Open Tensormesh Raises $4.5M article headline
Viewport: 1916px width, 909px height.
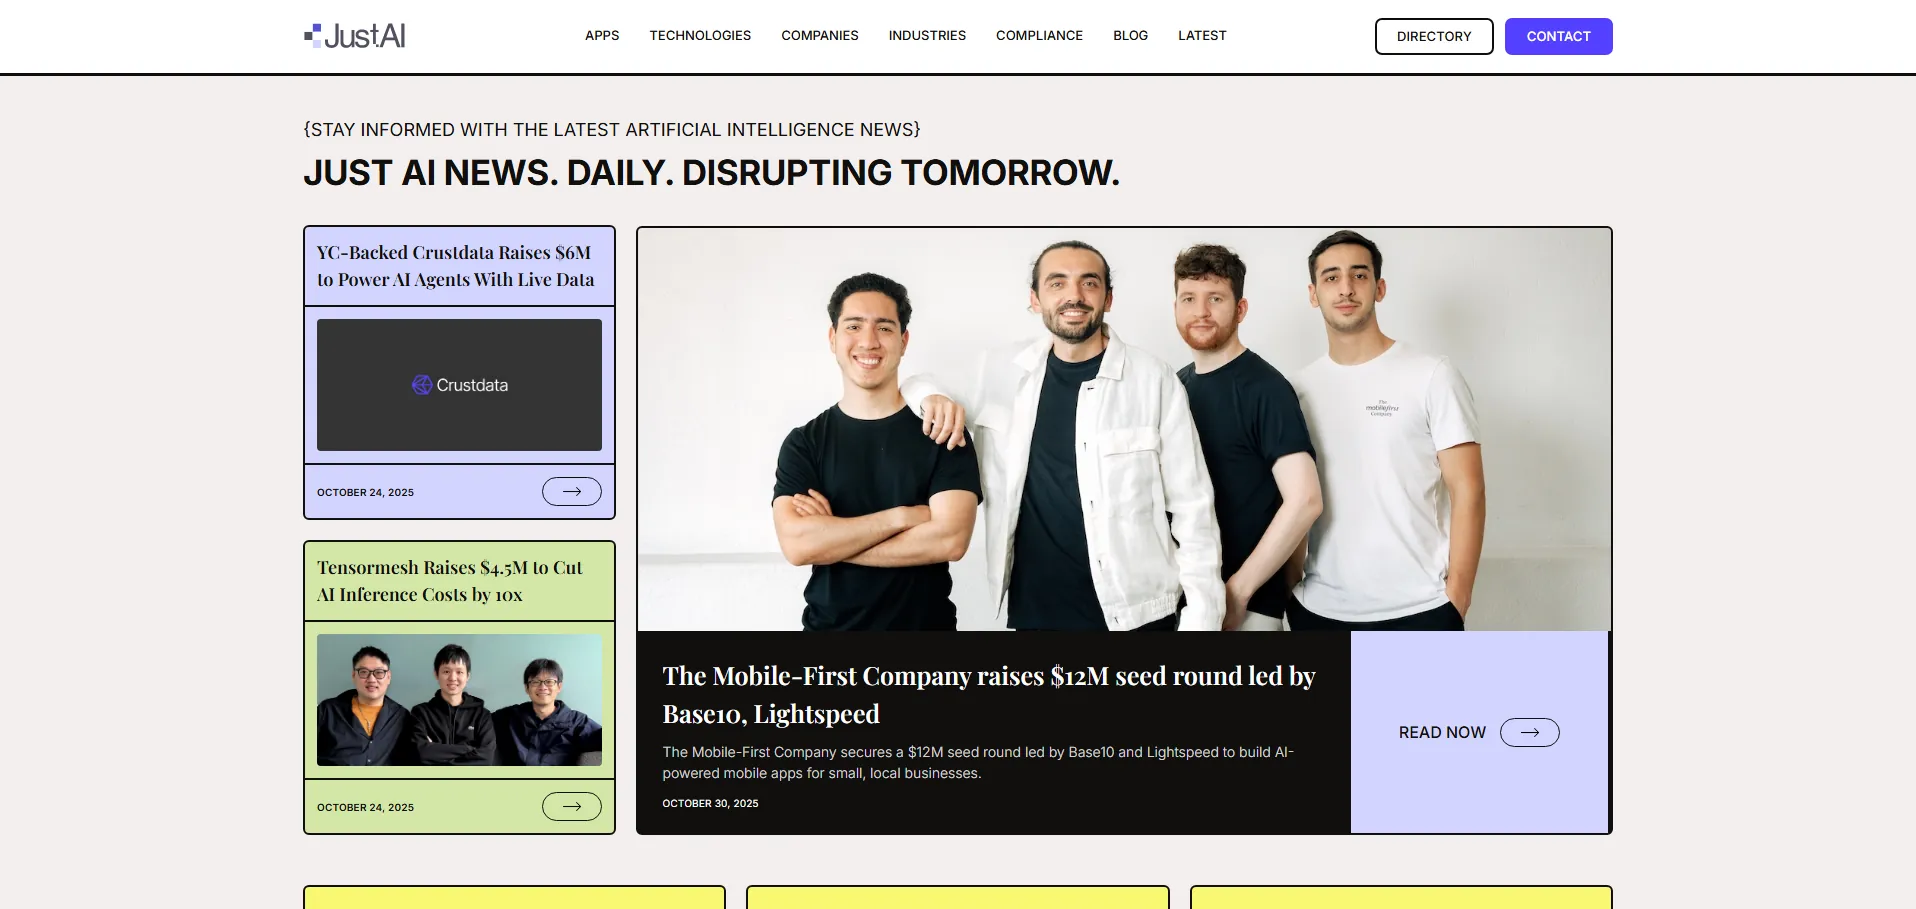(450, 581)
